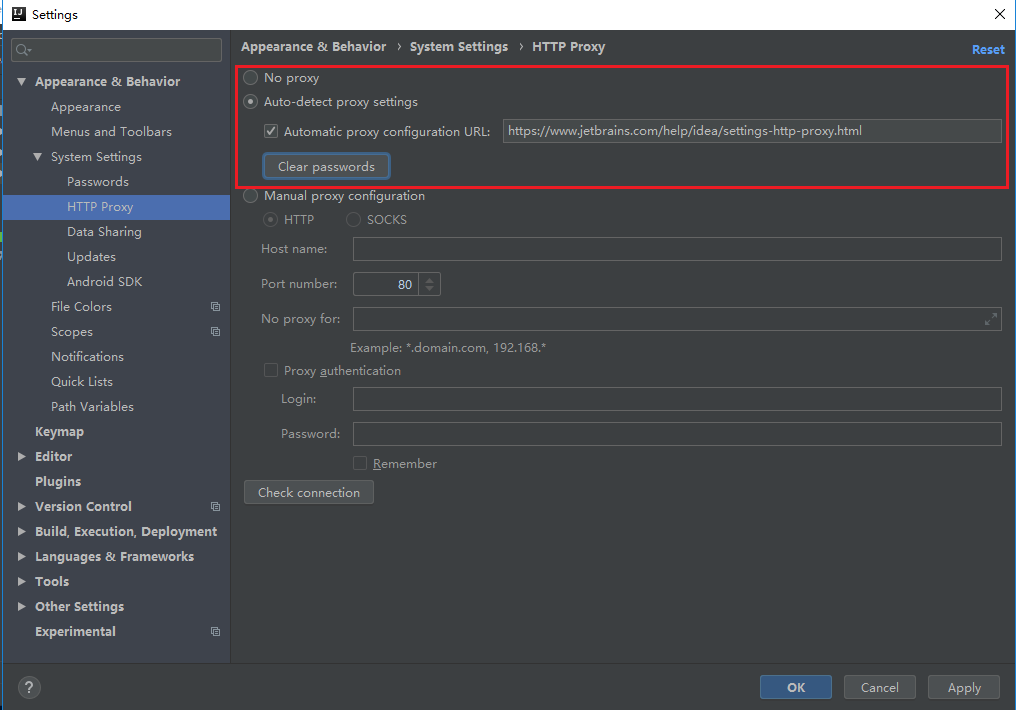Image resolution: width=1016 pixels, height=710 pixels.
Task: Decrease port number with the stepper down arrow
Action: pyautogui.click(x=429, y=288)
